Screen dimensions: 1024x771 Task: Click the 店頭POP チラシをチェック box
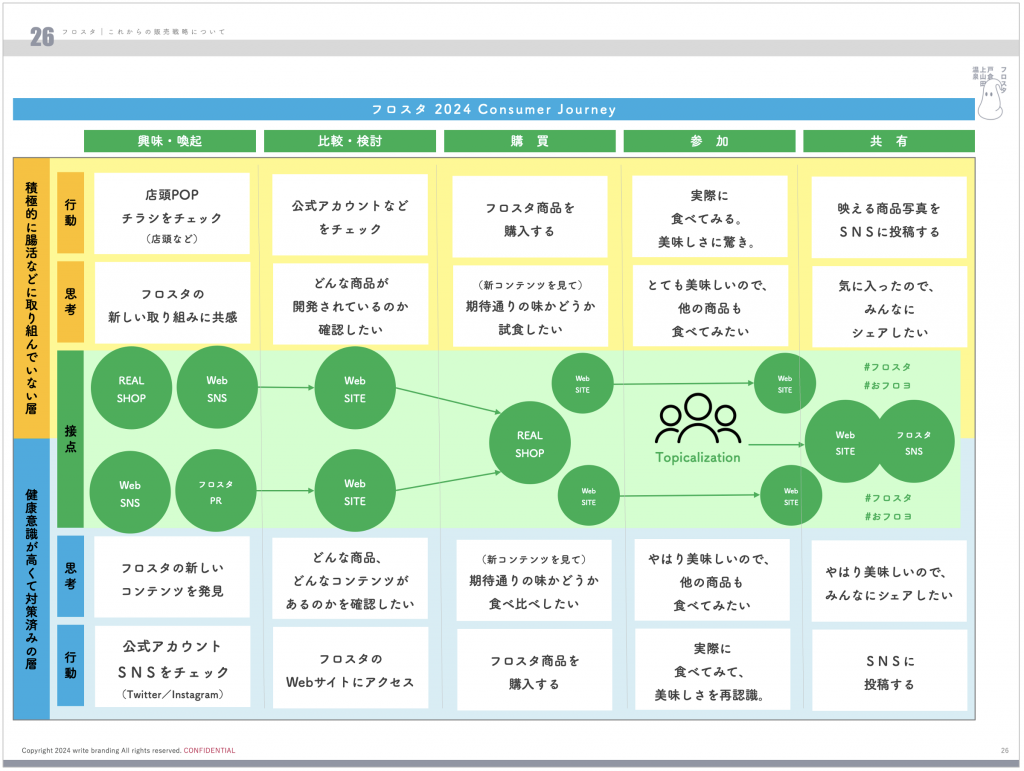pyautogui.click(x=171, y=215)
